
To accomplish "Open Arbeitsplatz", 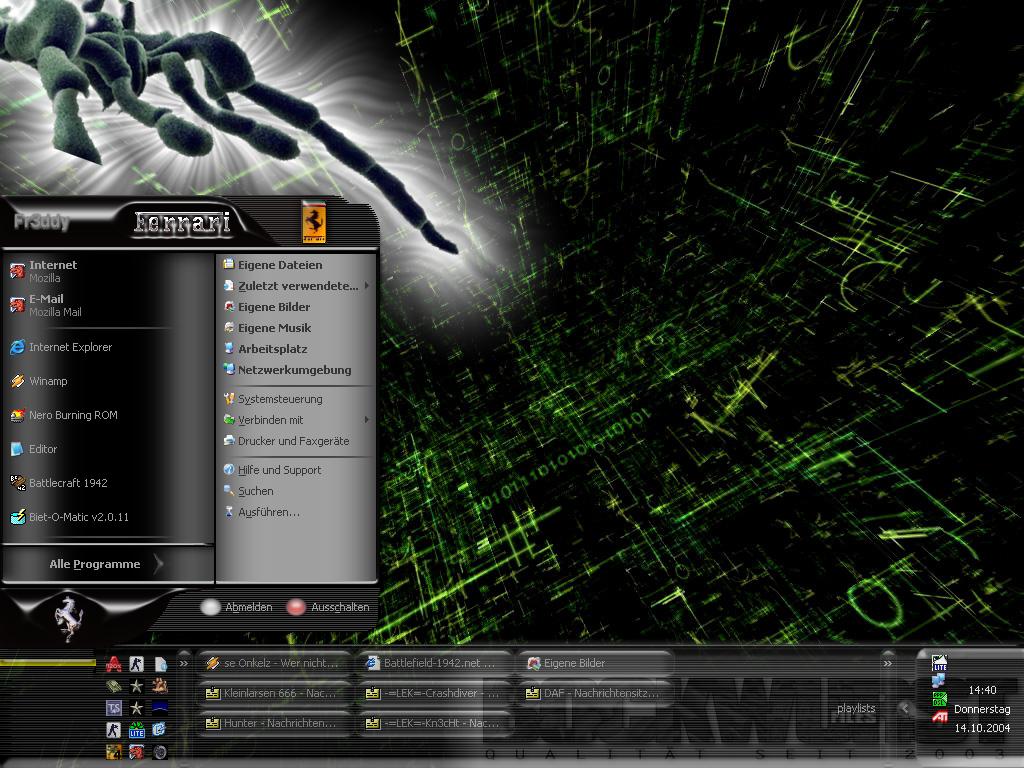I will (x=296, y=349).
